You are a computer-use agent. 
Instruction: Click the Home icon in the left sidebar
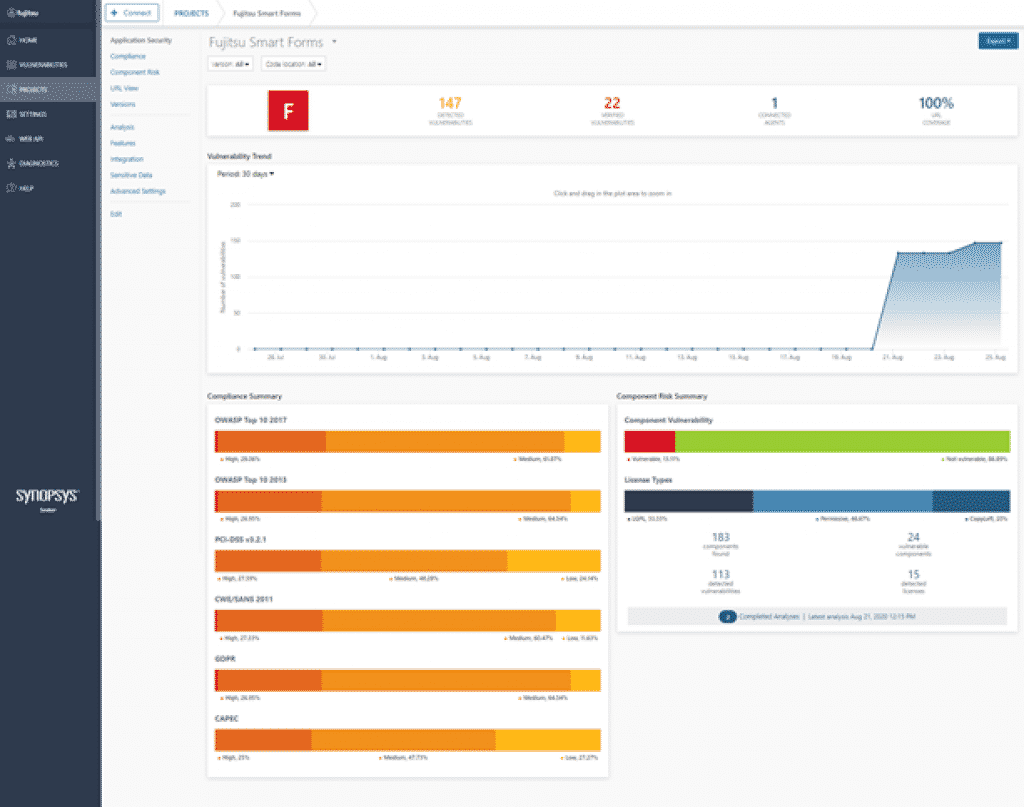click(x=11, y=40)
